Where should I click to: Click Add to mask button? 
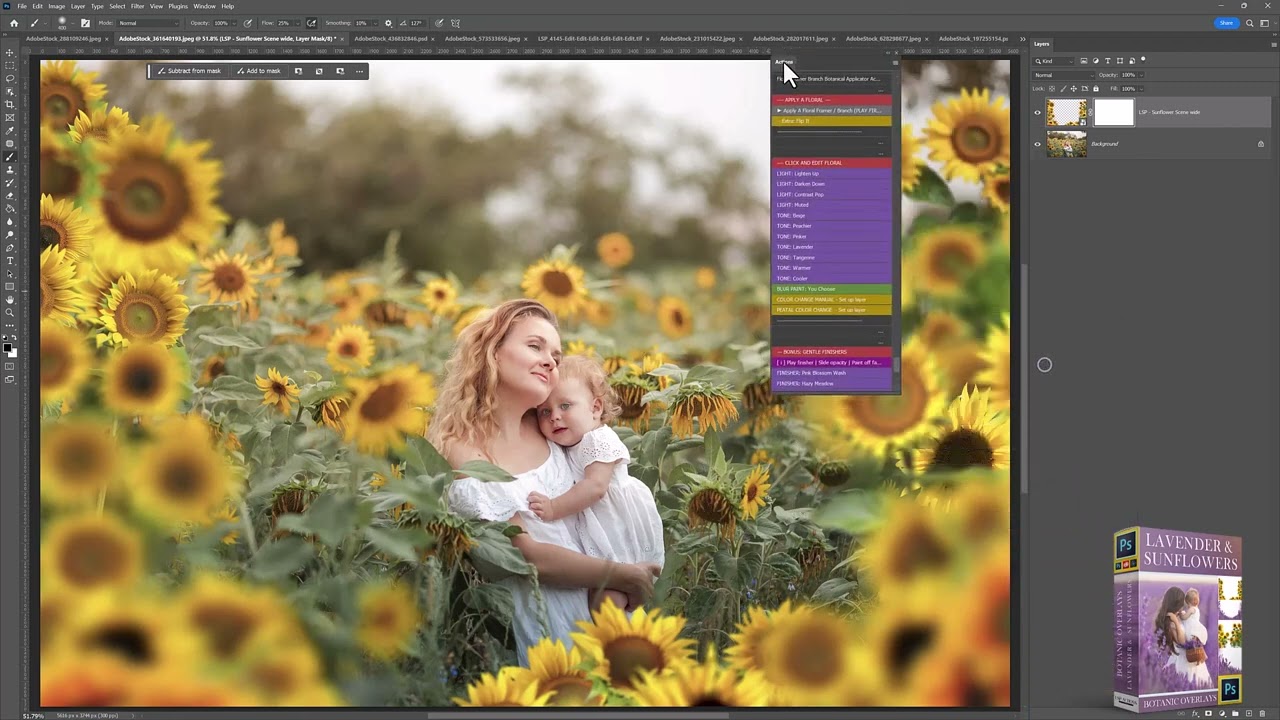258,71
